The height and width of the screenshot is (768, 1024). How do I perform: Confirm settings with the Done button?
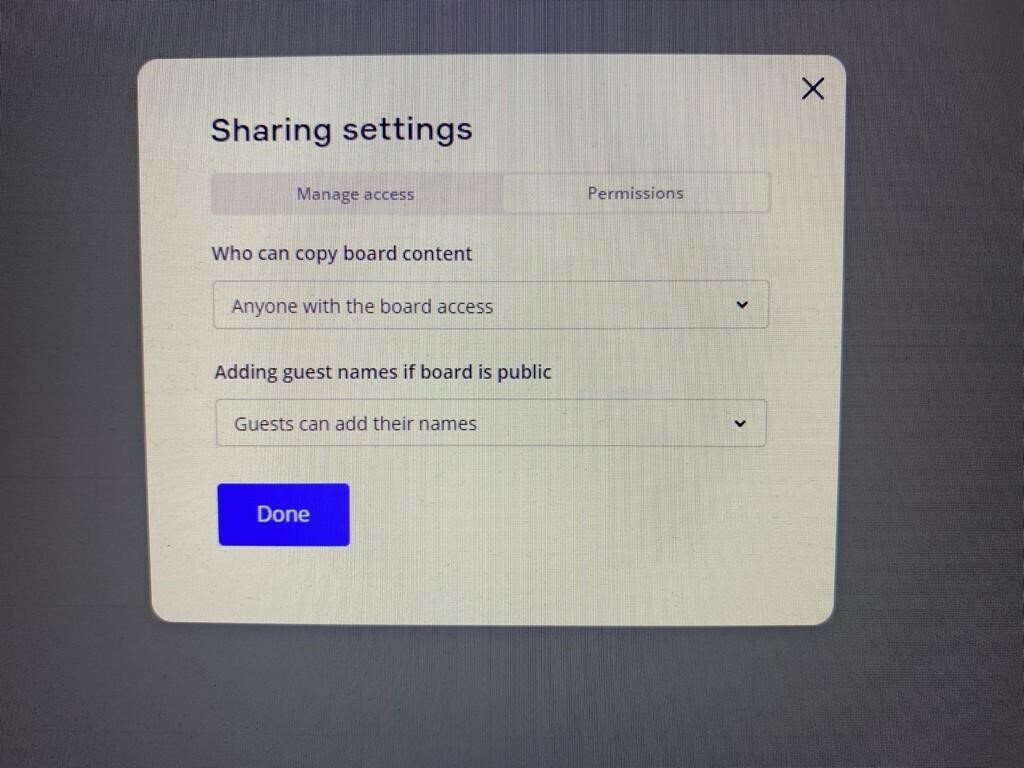[x=283, y=515]
